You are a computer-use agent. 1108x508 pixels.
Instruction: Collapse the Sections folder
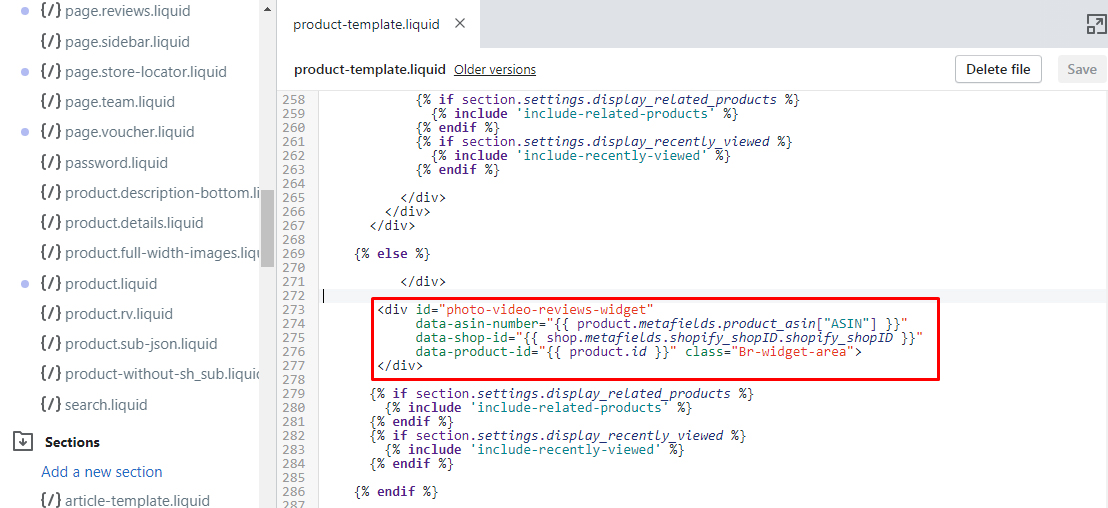click(22, 442)
